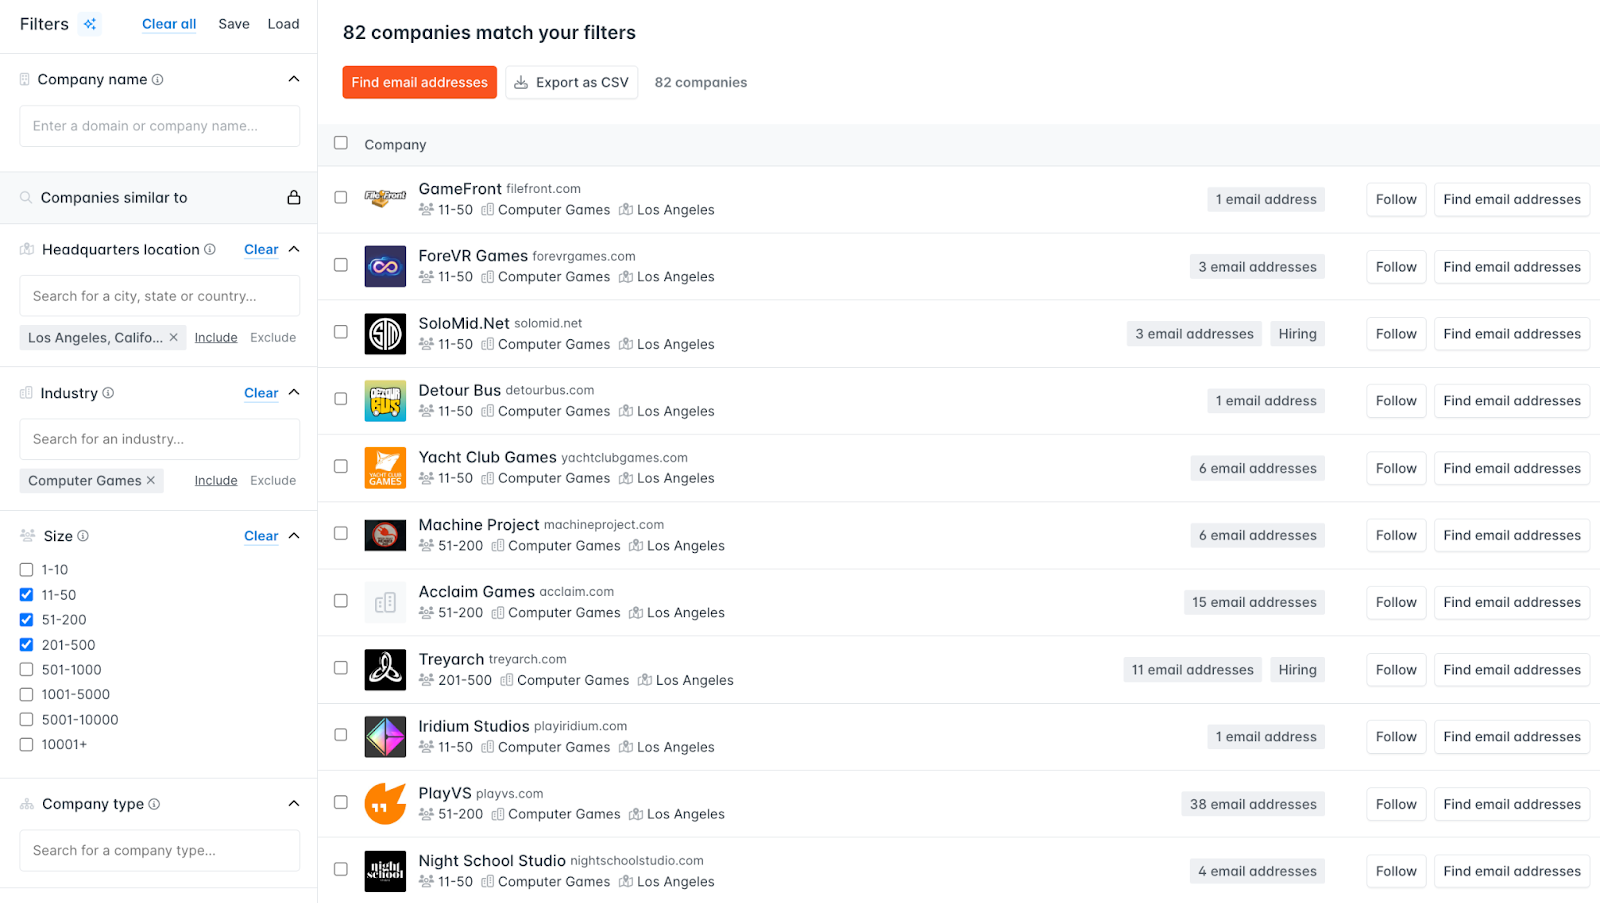Collapse the Company name filter section
Viewport: 1600px width, 903px height.
(293, 78)
